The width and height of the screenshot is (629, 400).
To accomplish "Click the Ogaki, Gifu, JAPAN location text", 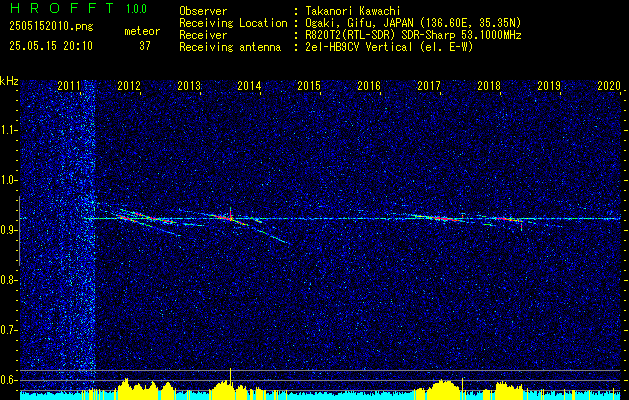I will (413, 23).
